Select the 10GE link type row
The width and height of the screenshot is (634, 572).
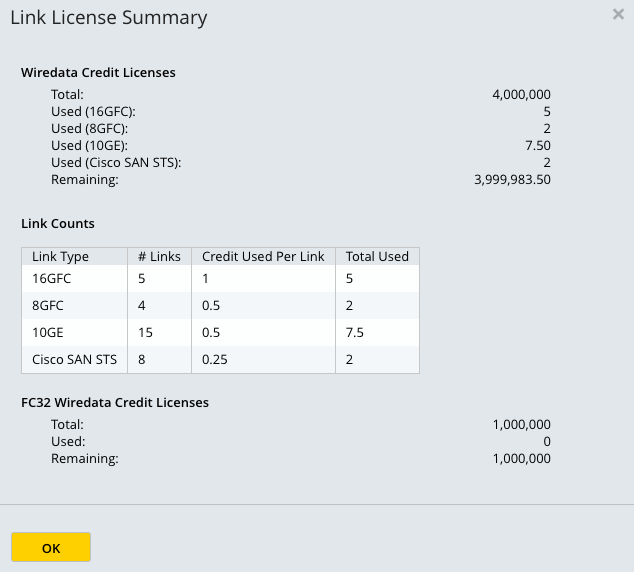[220, 333]
